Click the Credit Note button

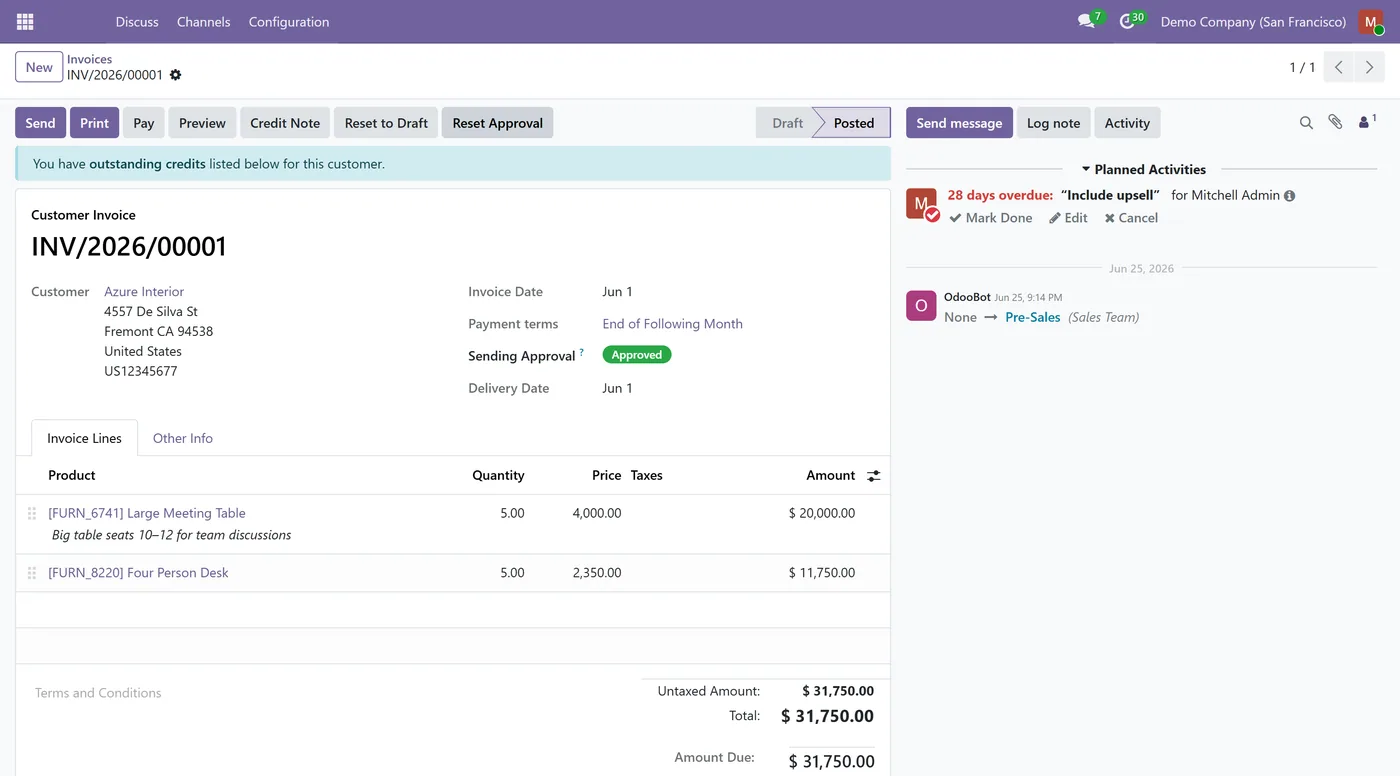click(x=285, y=123)
